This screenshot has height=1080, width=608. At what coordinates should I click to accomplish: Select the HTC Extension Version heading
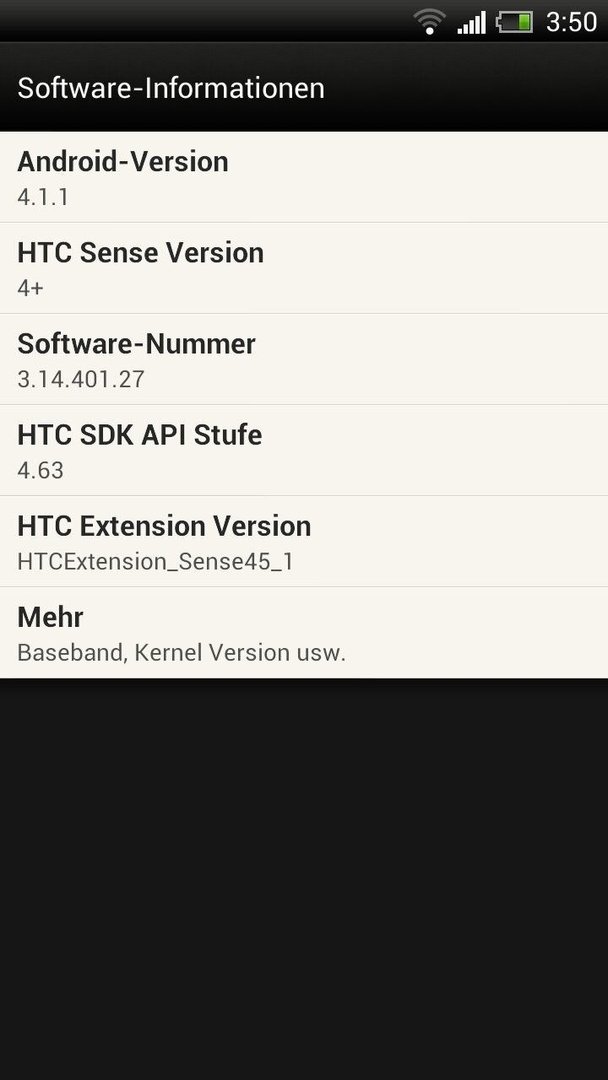(x=164, y=526)
